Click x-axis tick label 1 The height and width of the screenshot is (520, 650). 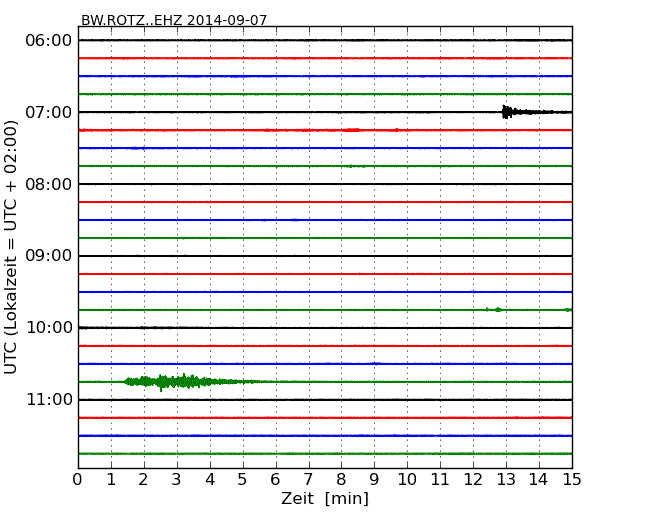point(111,480)
